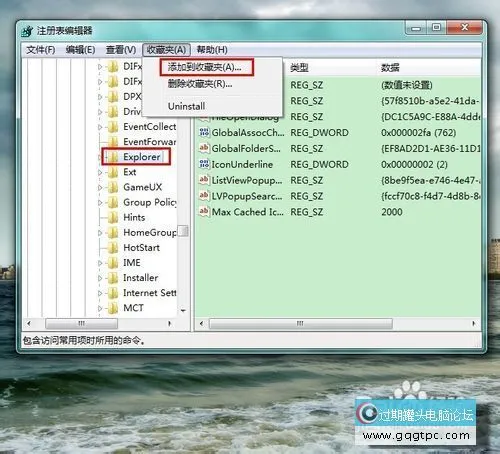This screenshot has width=500, height=454.
Task: Click the DPX folder icon
Action: pyautogui.click(x=113, y=97)
